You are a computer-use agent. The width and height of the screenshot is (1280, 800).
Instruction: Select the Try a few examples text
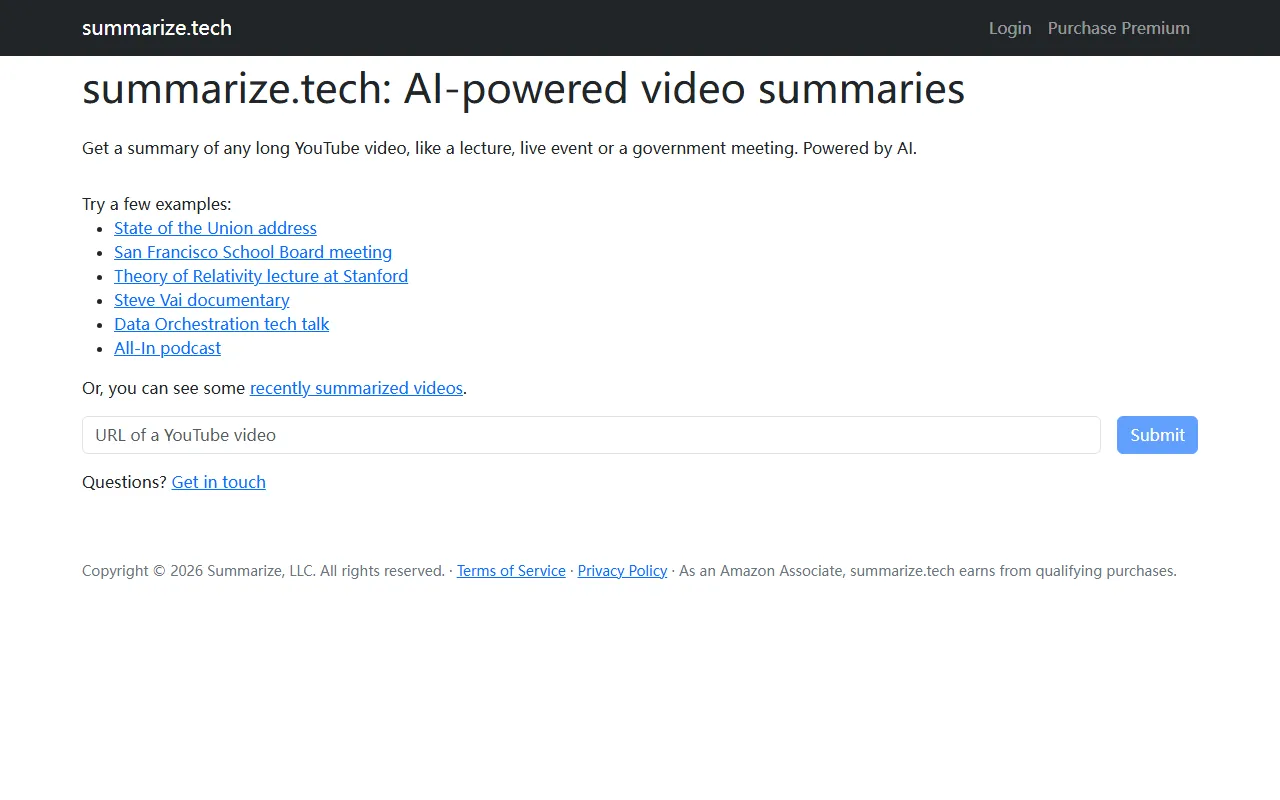point(156,204)
